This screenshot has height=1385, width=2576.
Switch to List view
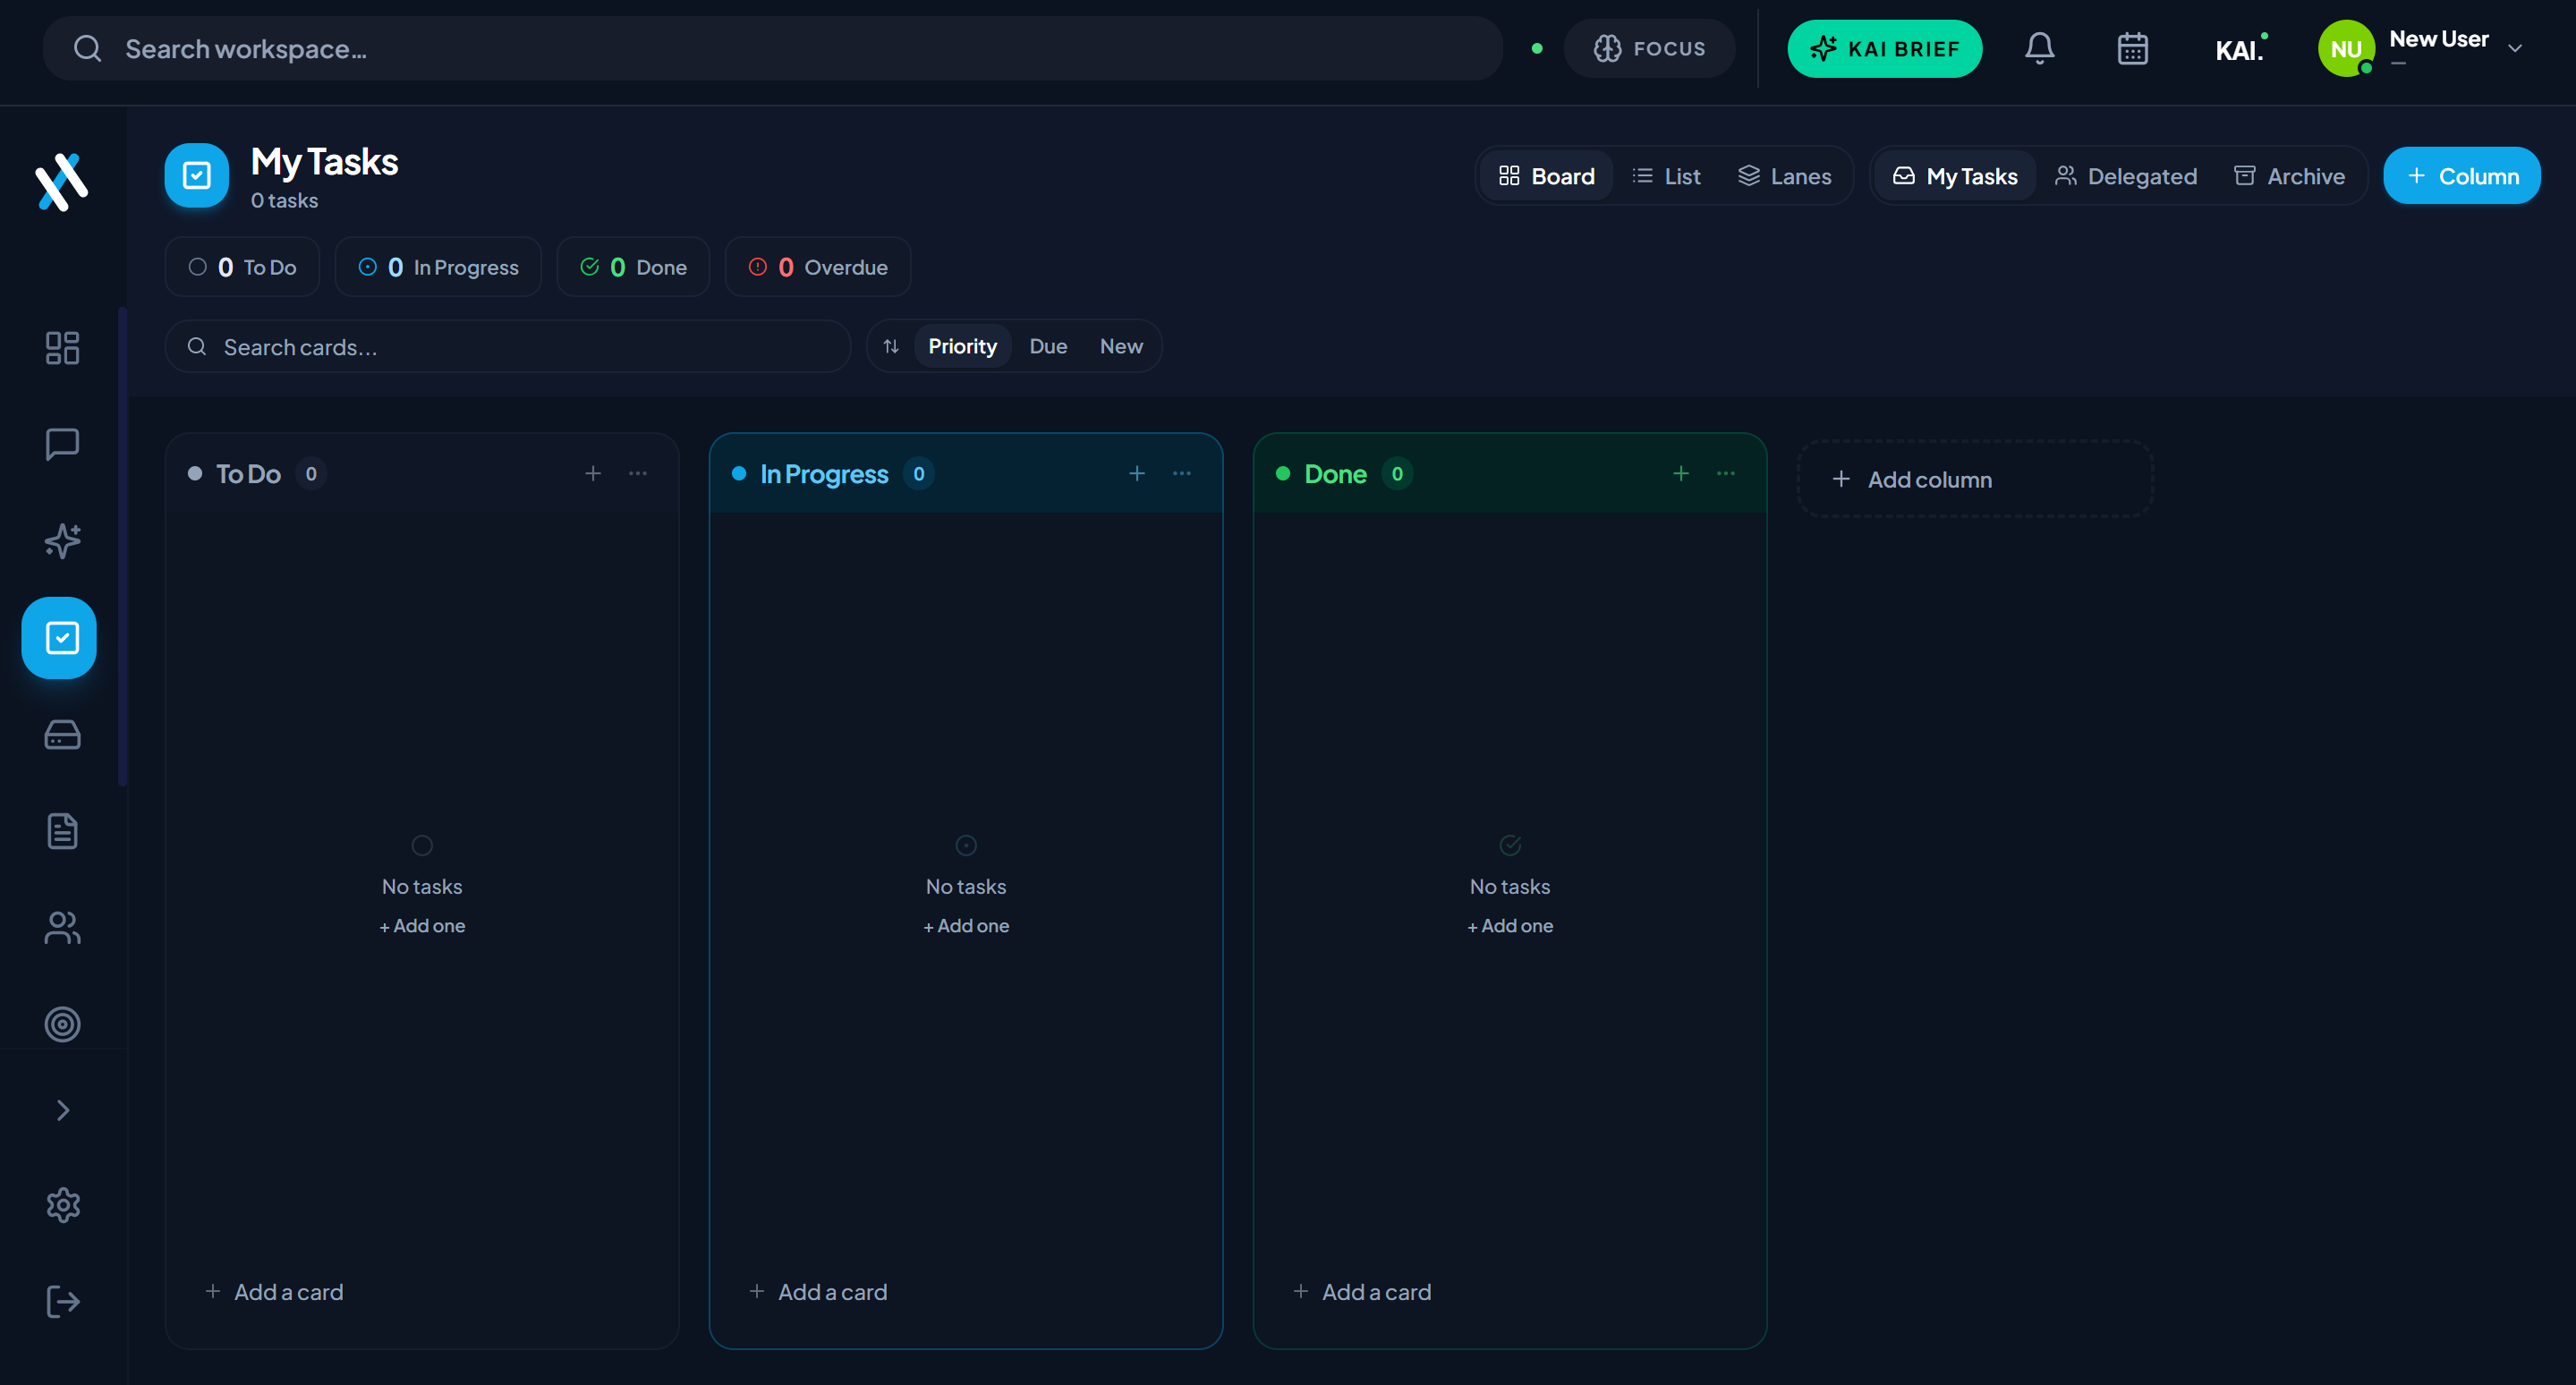point(1666,176)
